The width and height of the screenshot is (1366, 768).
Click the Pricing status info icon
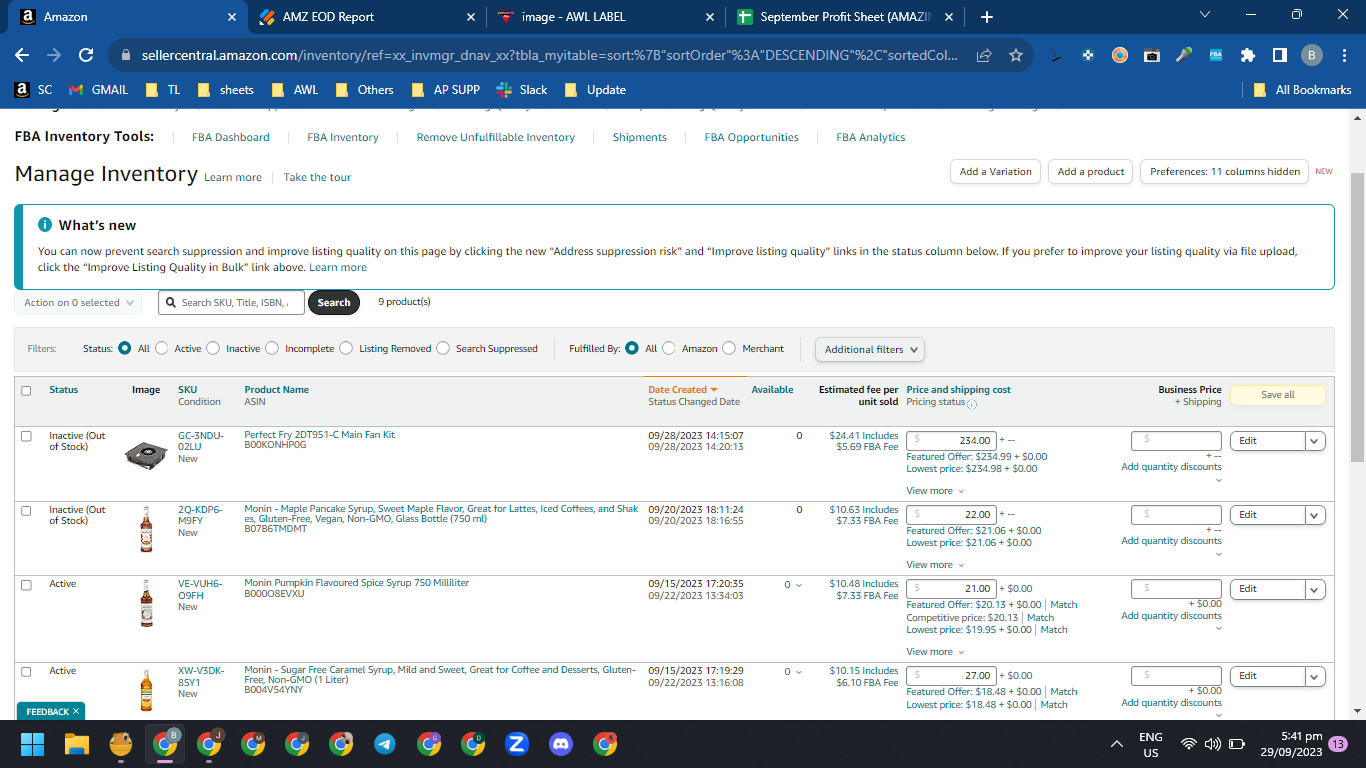972,404
